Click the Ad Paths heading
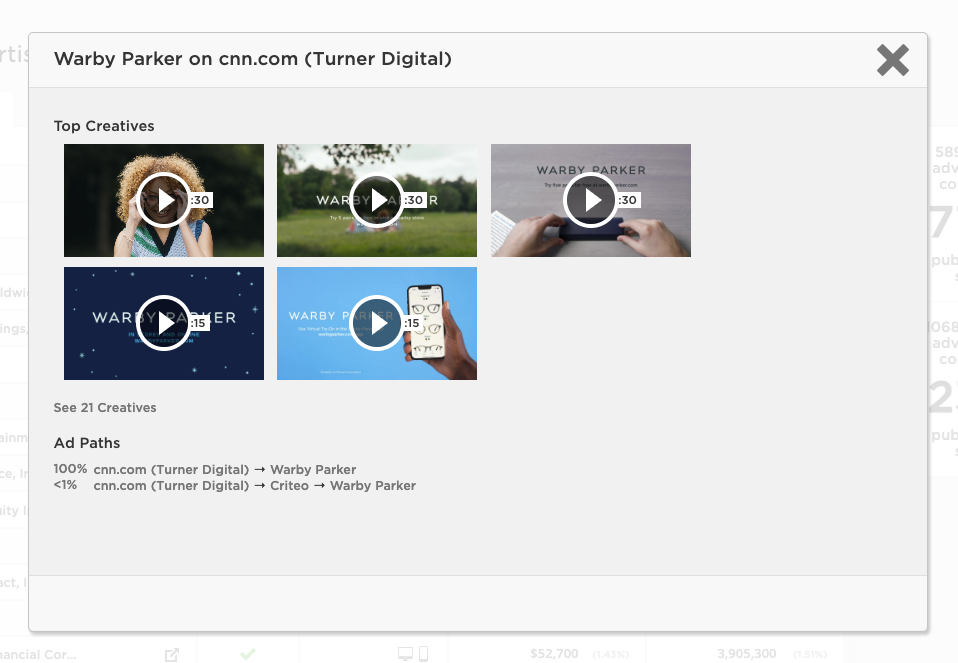This screenshot has height=663, width=958. click(87, 443)
